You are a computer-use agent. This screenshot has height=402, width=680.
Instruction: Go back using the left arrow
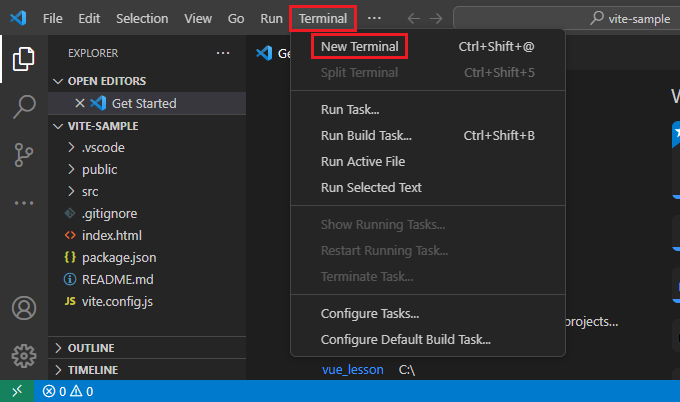(x=414, y=18)
